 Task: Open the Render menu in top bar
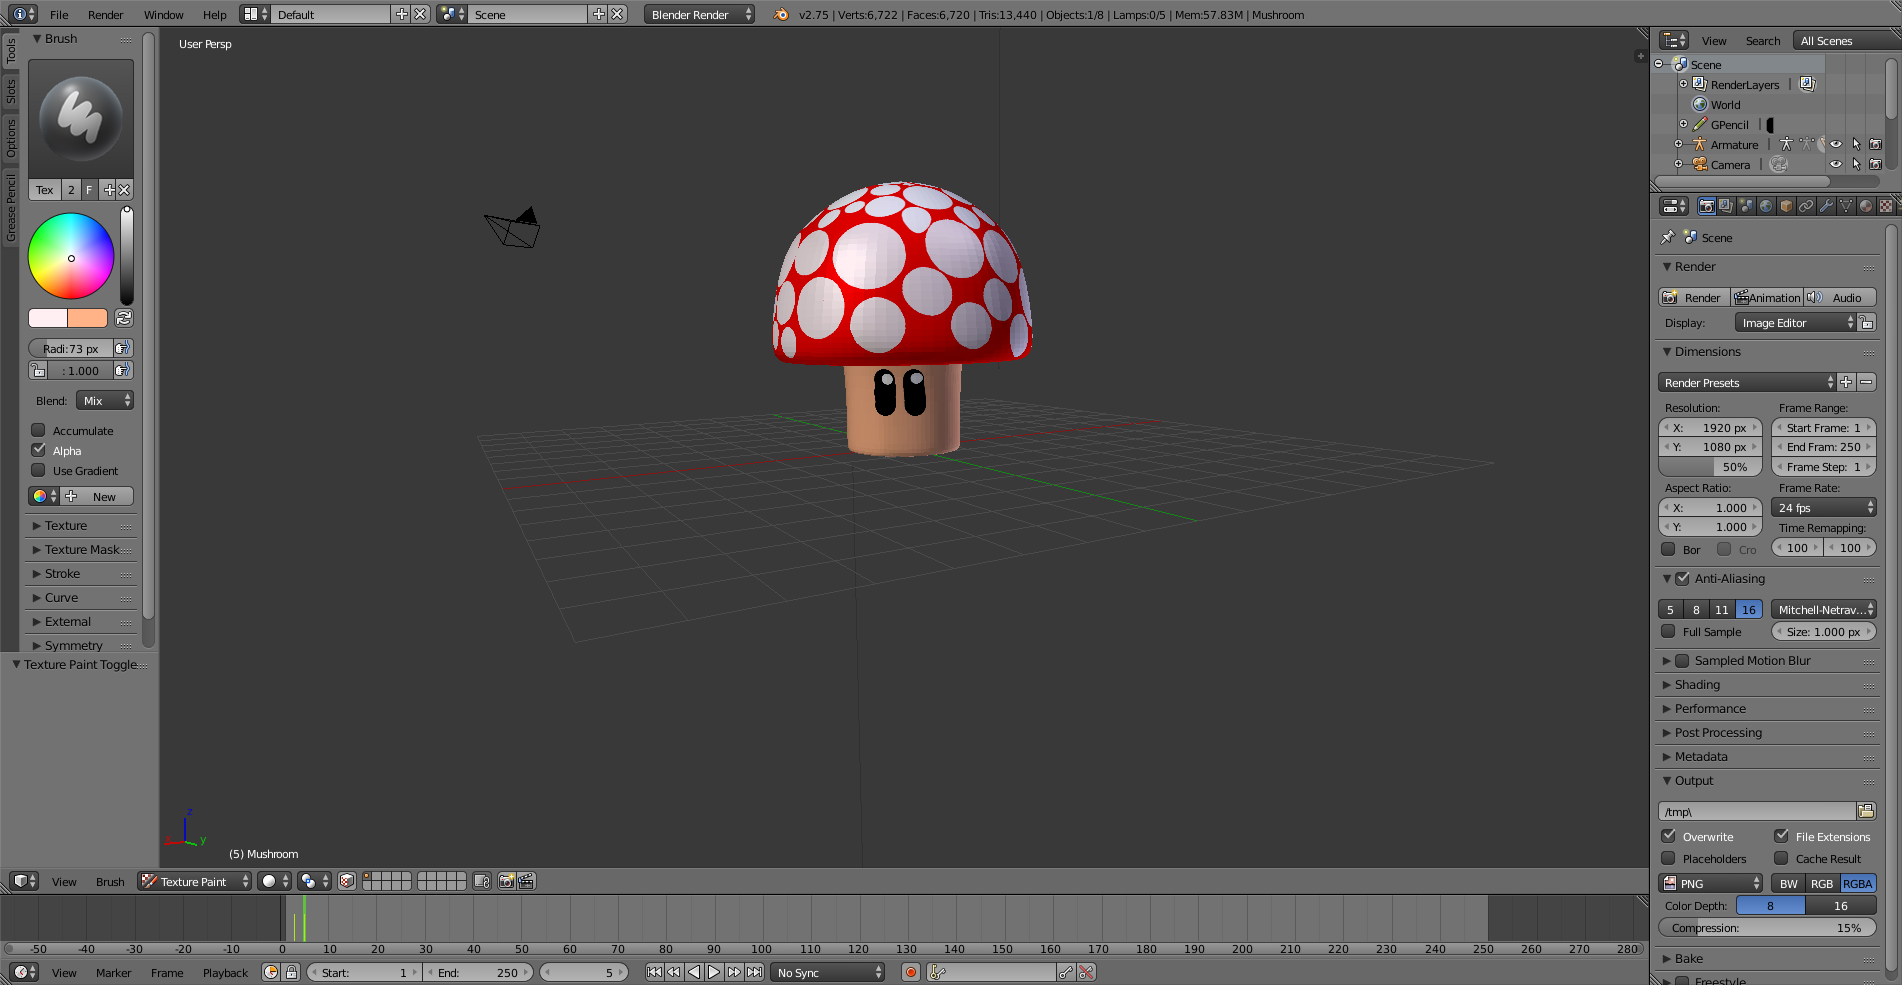[x=105, y=15]
